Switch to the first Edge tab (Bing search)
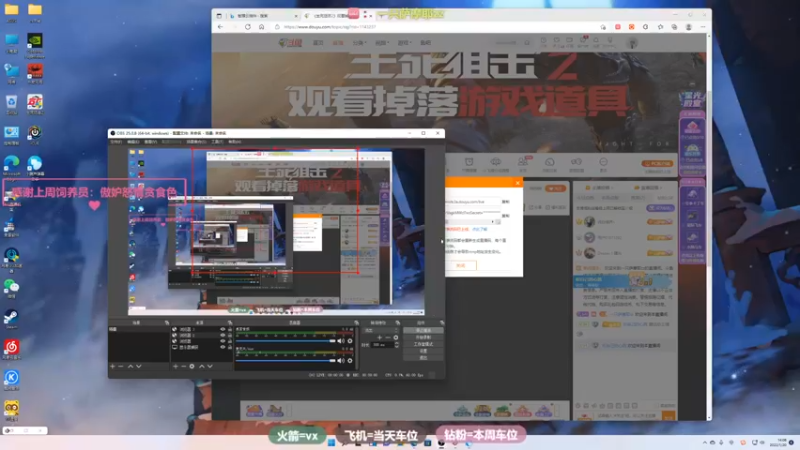 point(261,16)
